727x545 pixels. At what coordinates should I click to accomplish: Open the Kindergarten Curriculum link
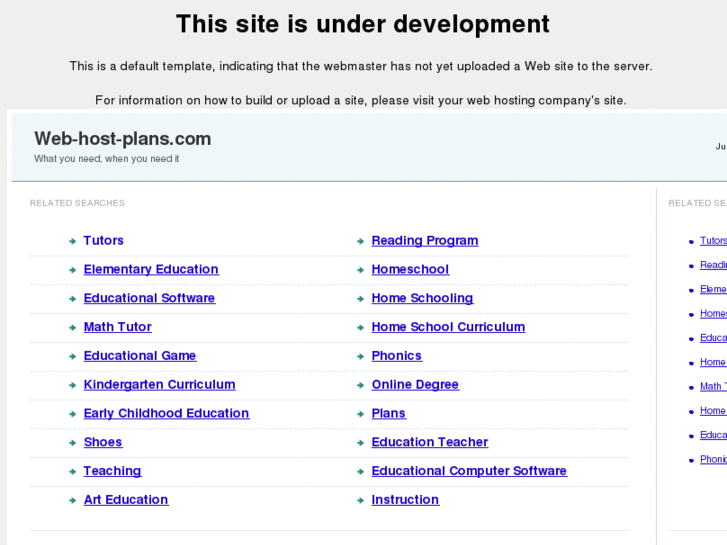[159, 385]
